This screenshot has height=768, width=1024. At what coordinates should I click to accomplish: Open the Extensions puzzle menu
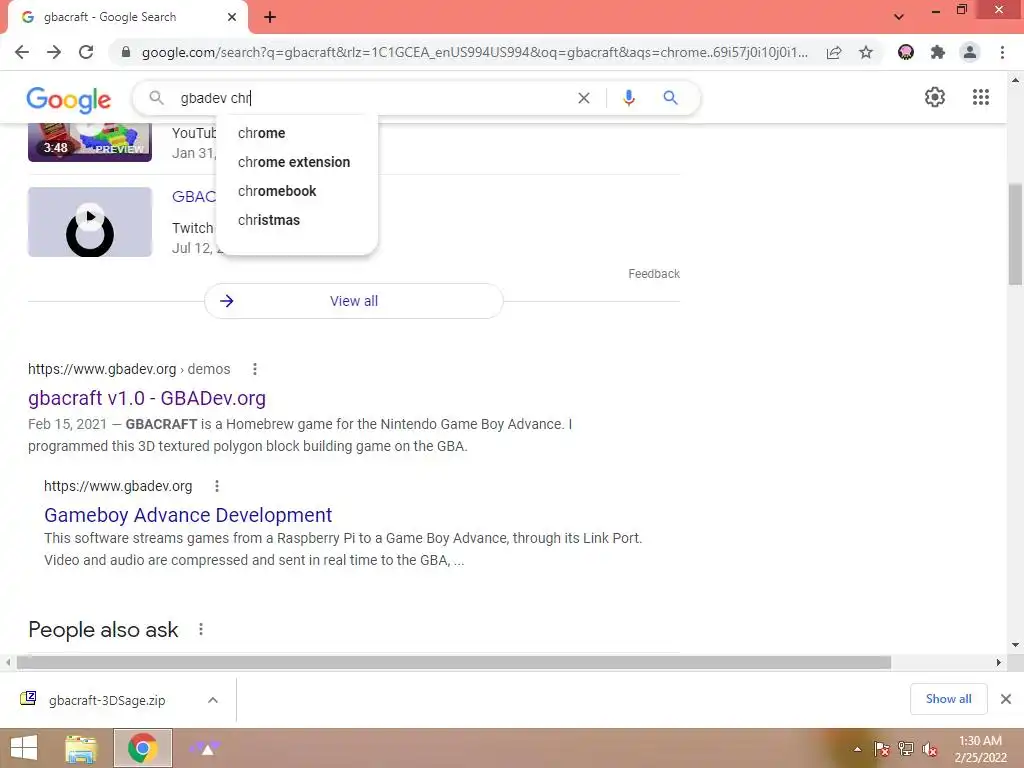[938, 52]
